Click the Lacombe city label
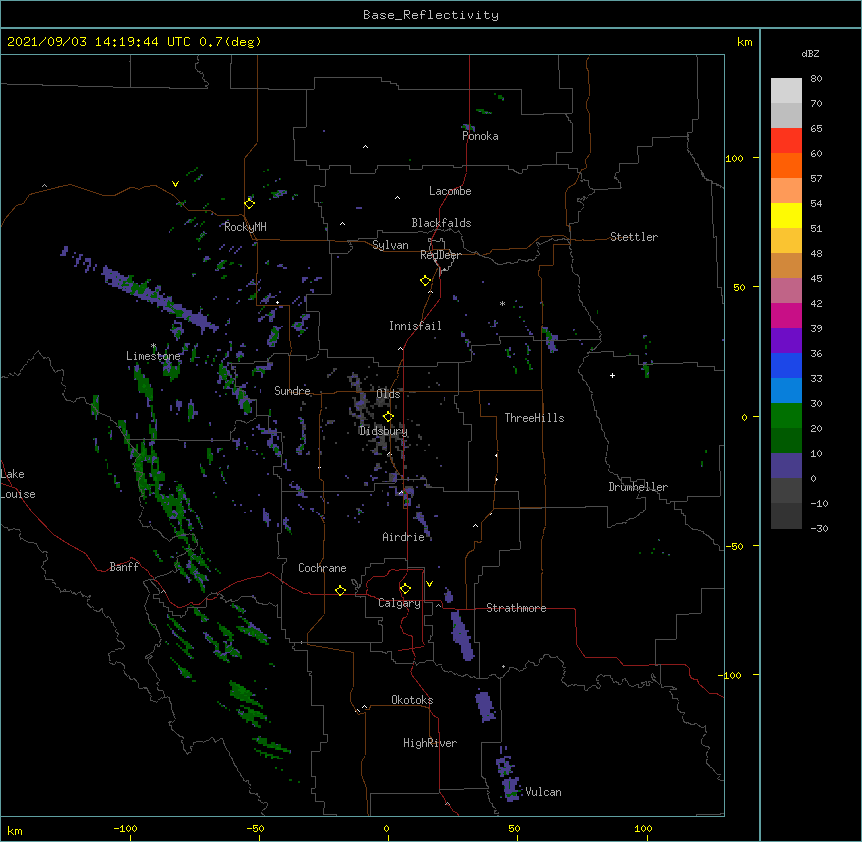This screenshot has width=862, height=842. (x=450, y=191)
